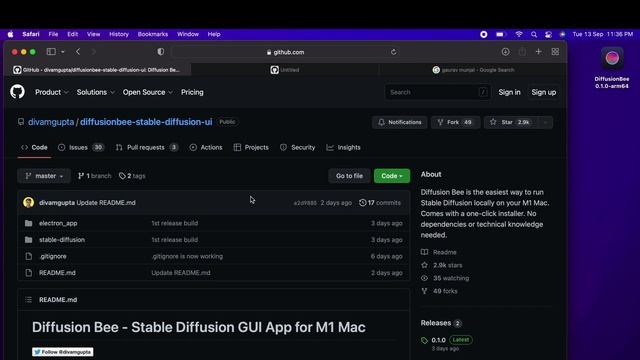Click the Wi-Fi status icon
Viewport: 640px width, 360px height.
pyautogui.click(x=519, y=34)
